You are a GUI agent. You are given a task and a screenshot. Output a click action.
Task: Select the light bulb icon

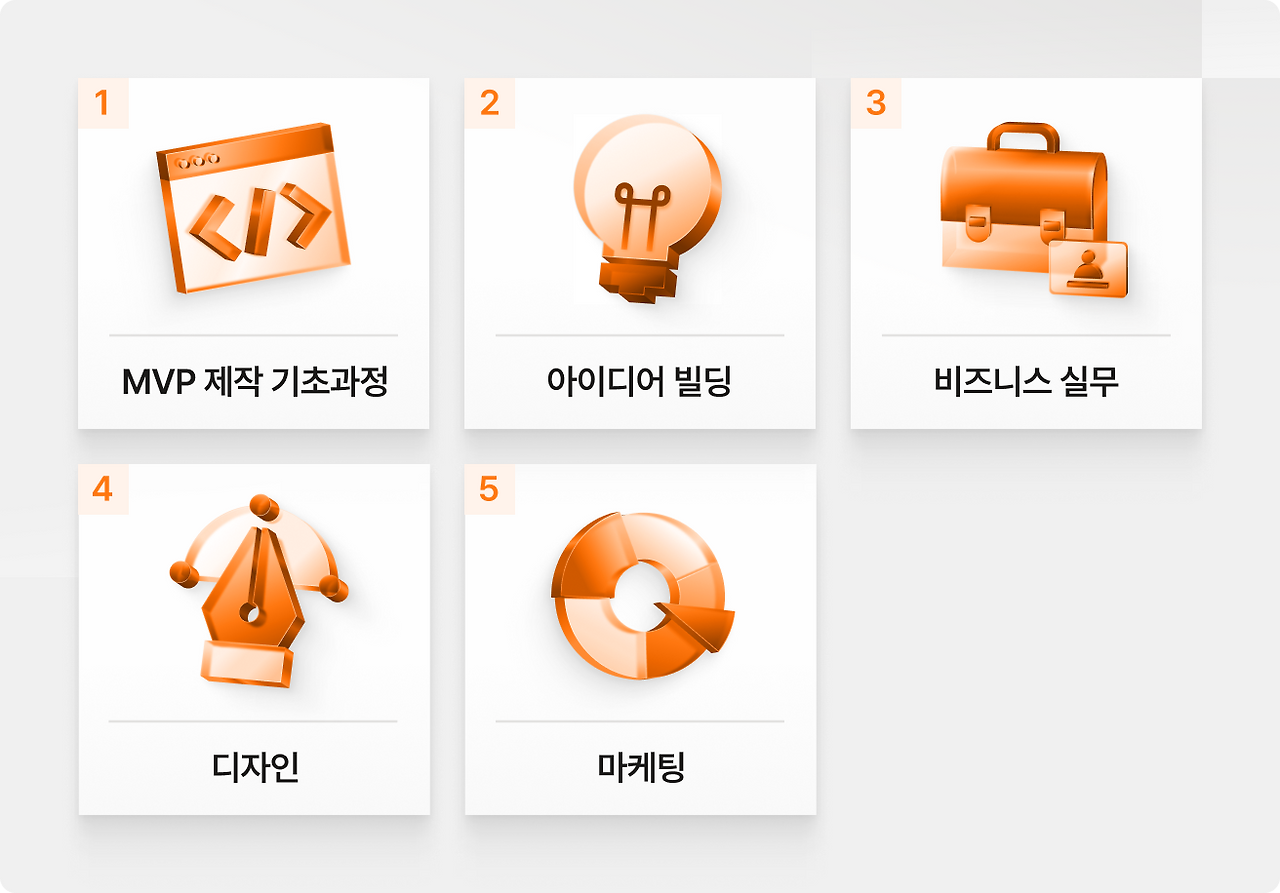pos(647,208)
